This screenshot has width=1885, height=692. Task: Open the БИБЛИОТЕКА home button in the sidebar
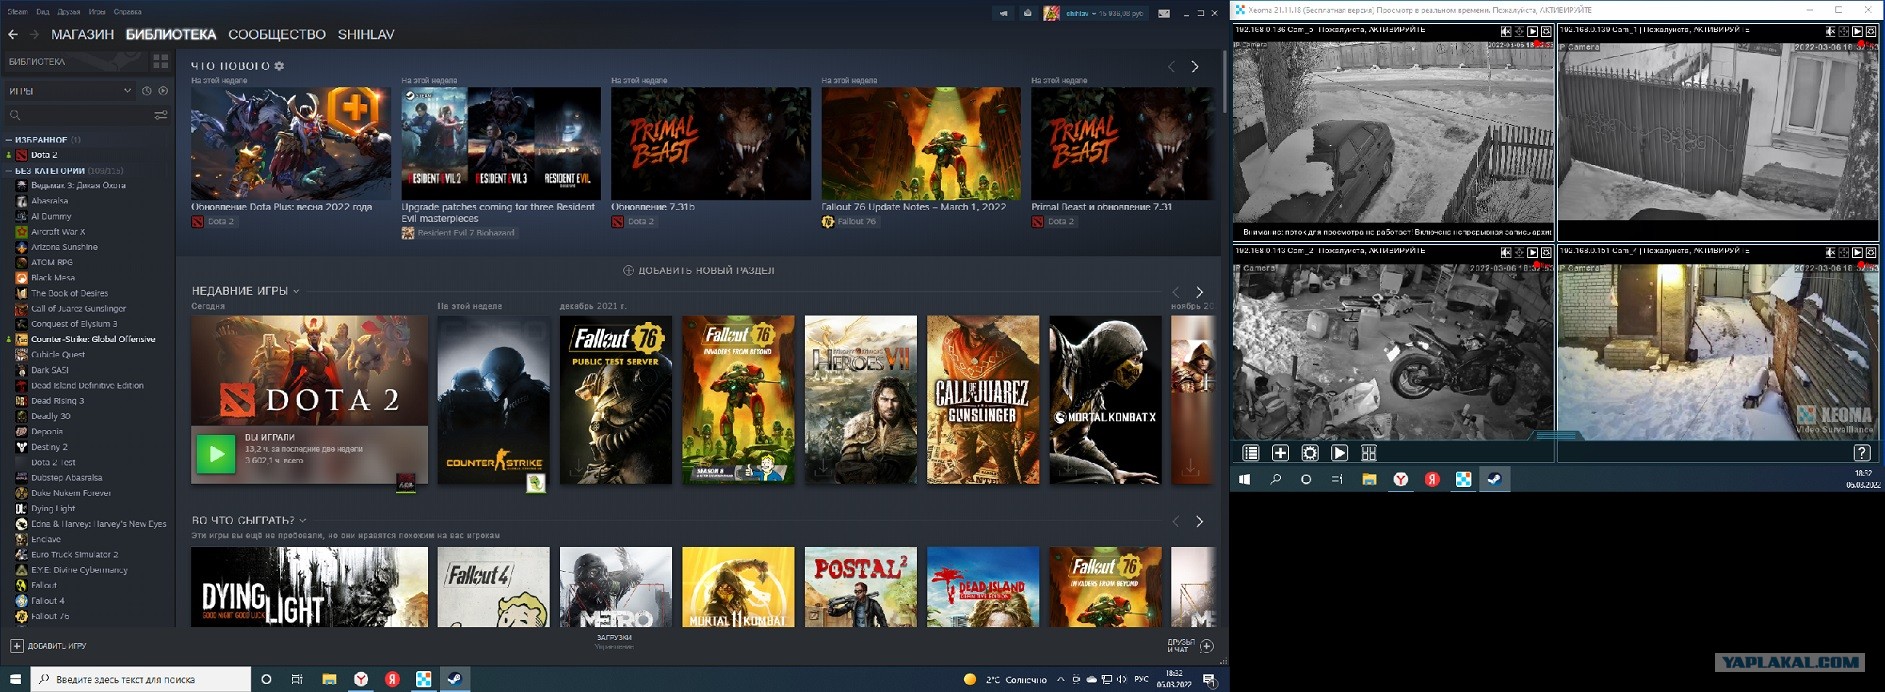(75, 62)
